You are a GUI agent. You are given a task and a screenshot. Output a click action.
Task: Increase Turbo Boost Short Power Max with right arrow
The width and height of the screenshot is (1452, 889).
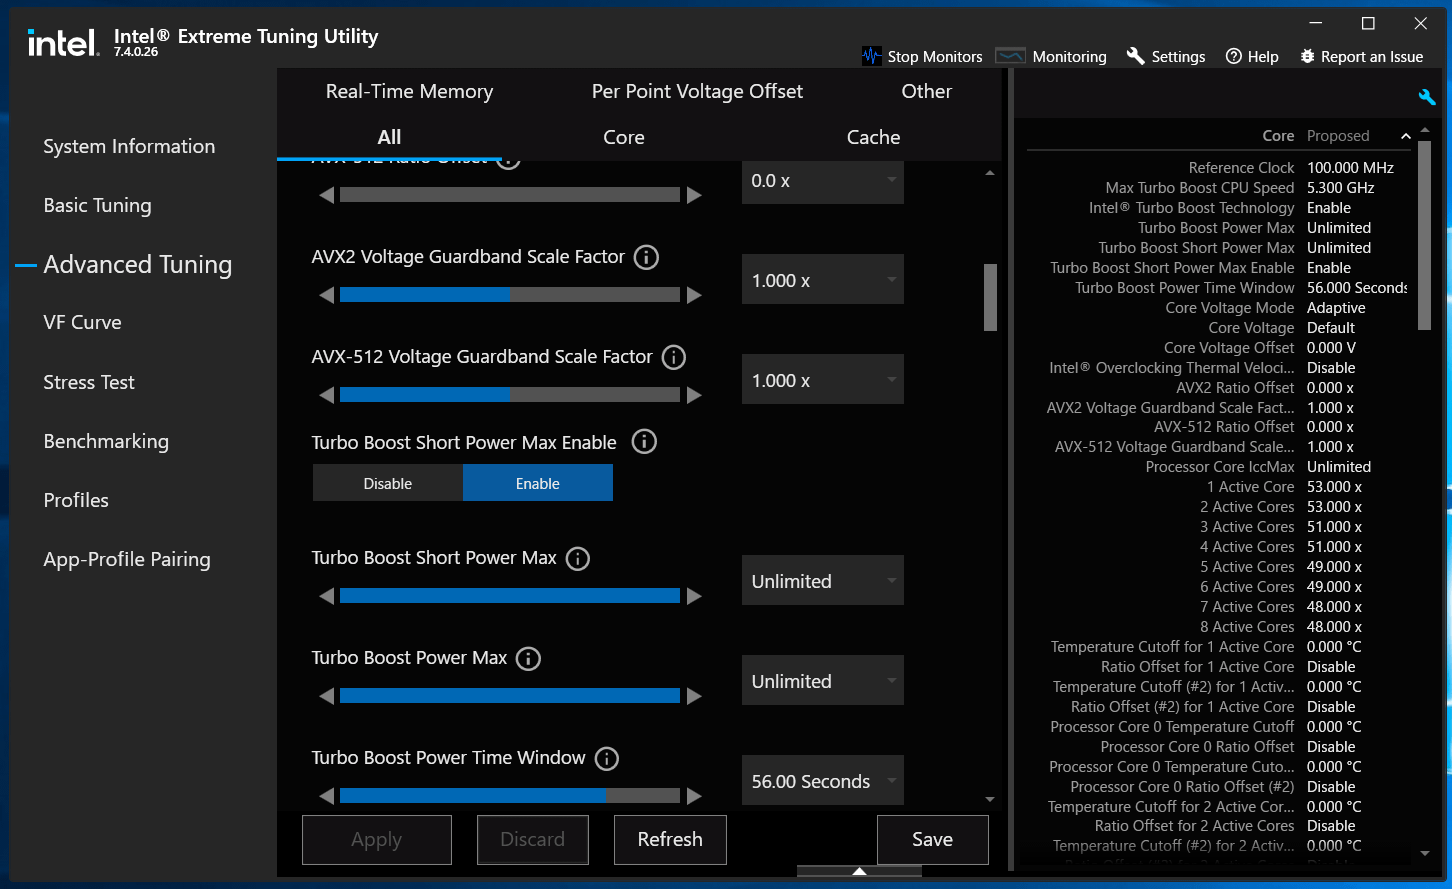(x=694, y=596)
